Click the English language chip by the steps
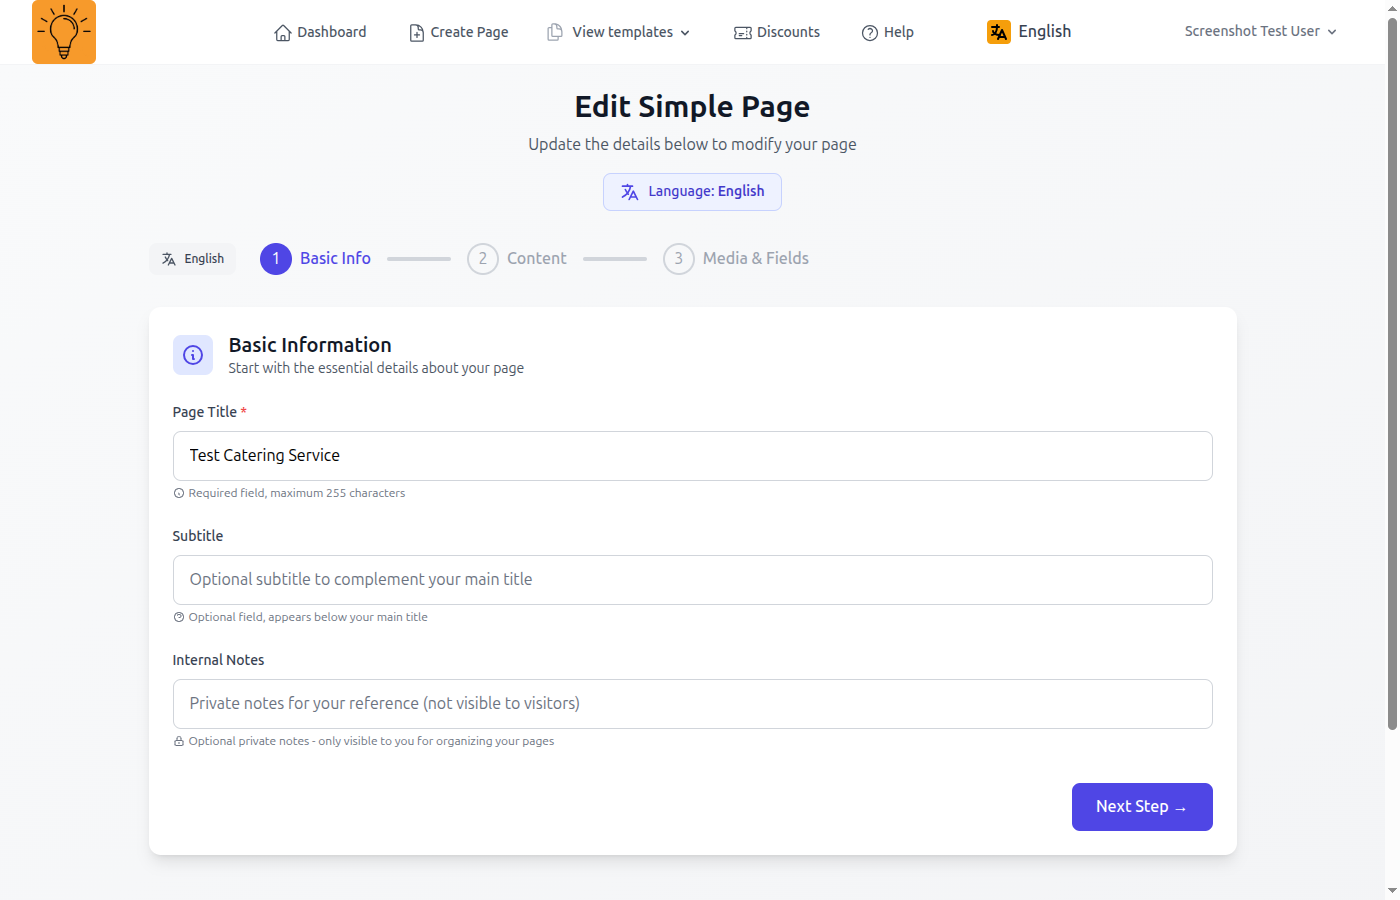Screen dimensions: 1400x900 [x=193, y=259]
